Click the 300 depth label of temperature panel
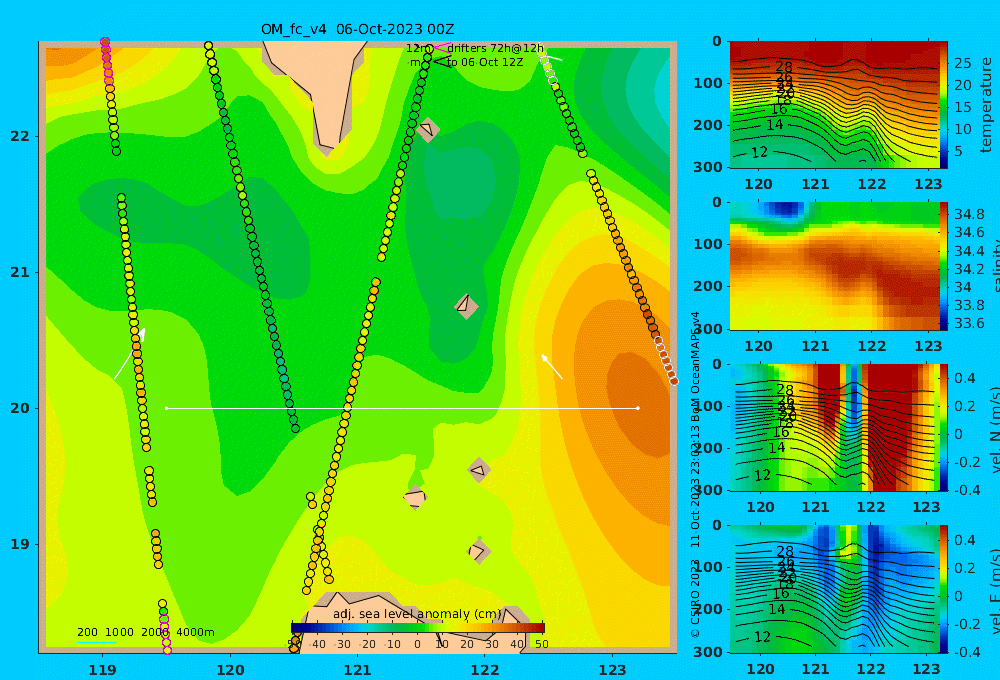Image resolution: width=1000 pixels, height=680 pixels. click(x=708, y=166)
